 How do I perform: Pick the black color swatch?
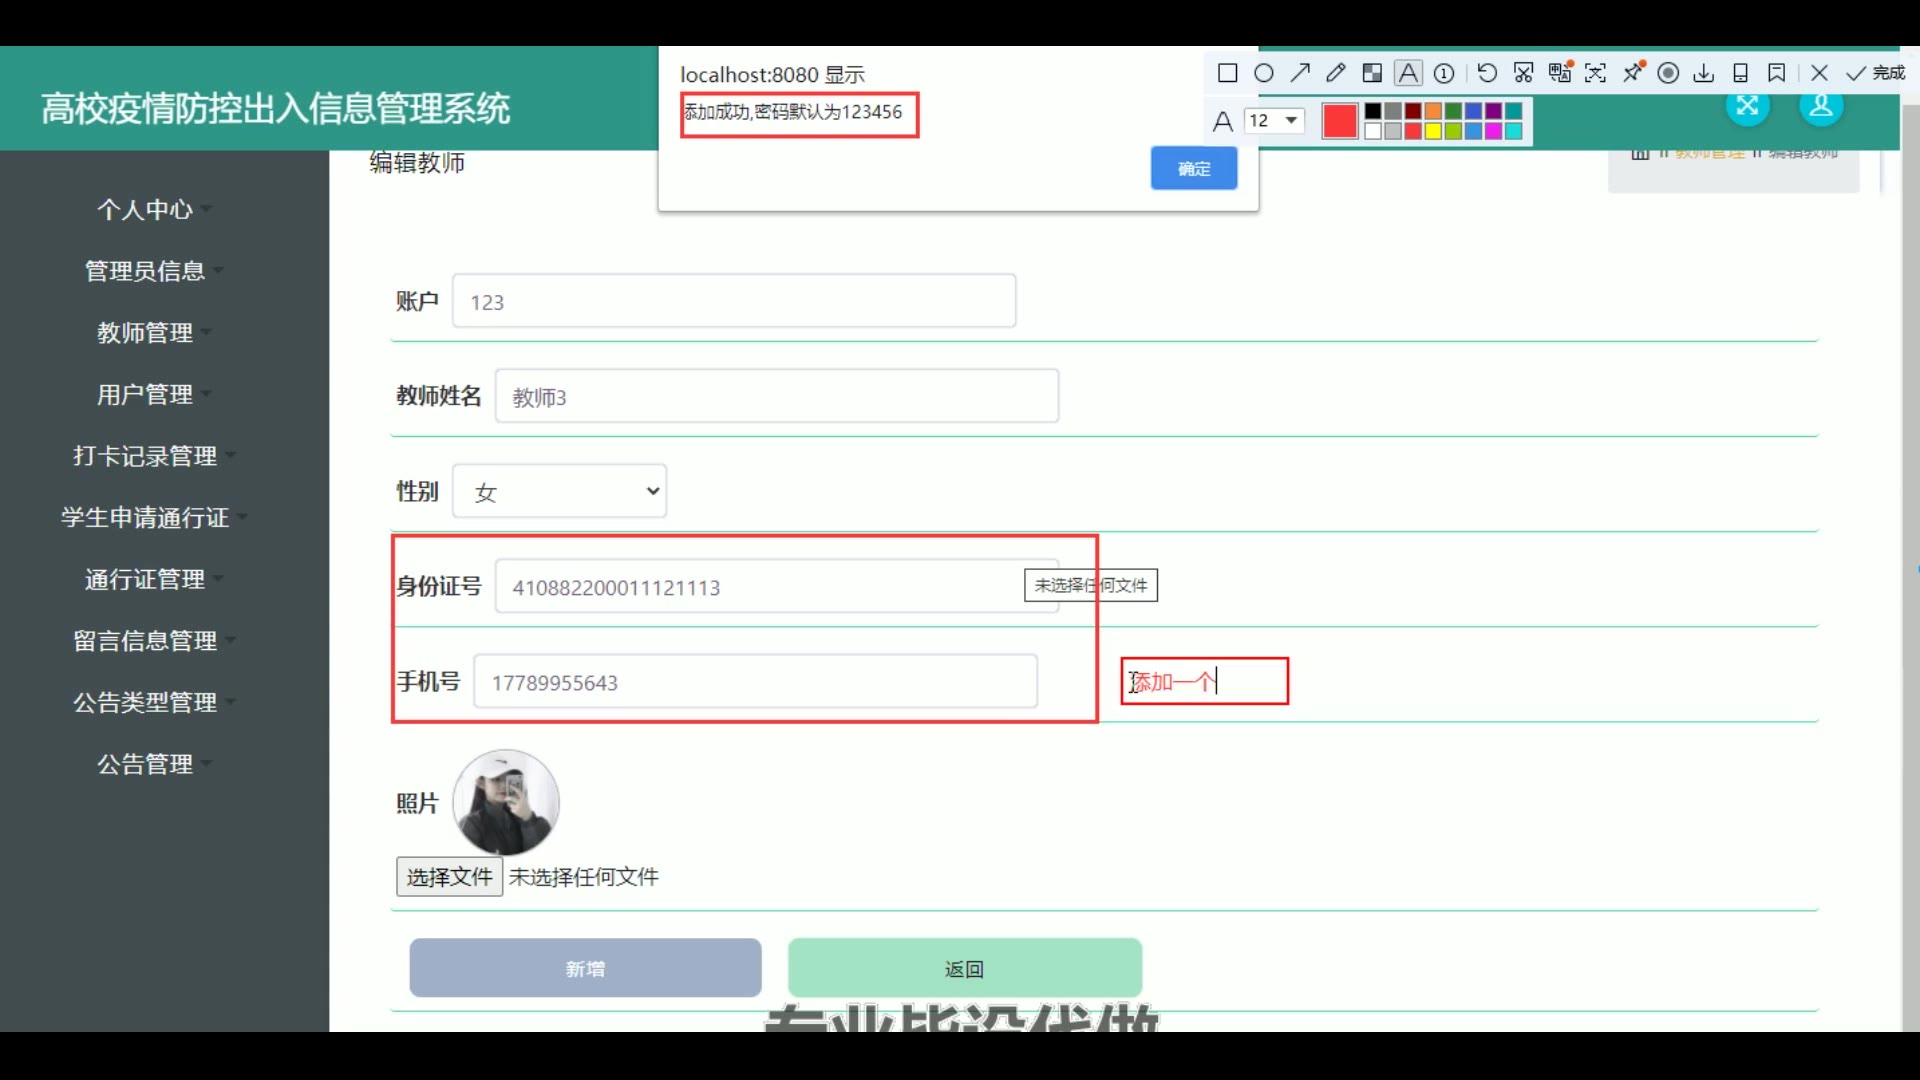click(x=1373, y=111)
